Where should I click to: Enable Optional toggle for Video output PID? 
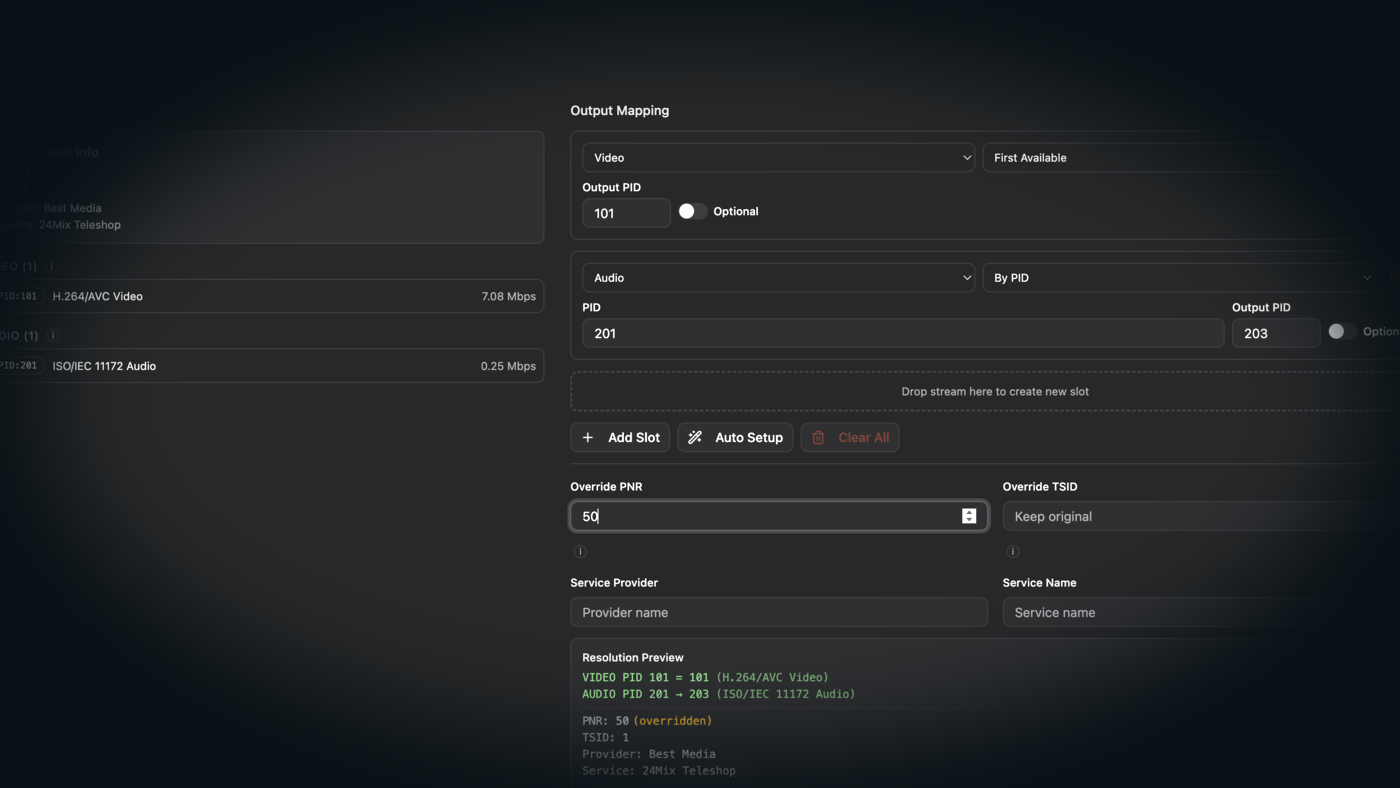coord(692,211)
